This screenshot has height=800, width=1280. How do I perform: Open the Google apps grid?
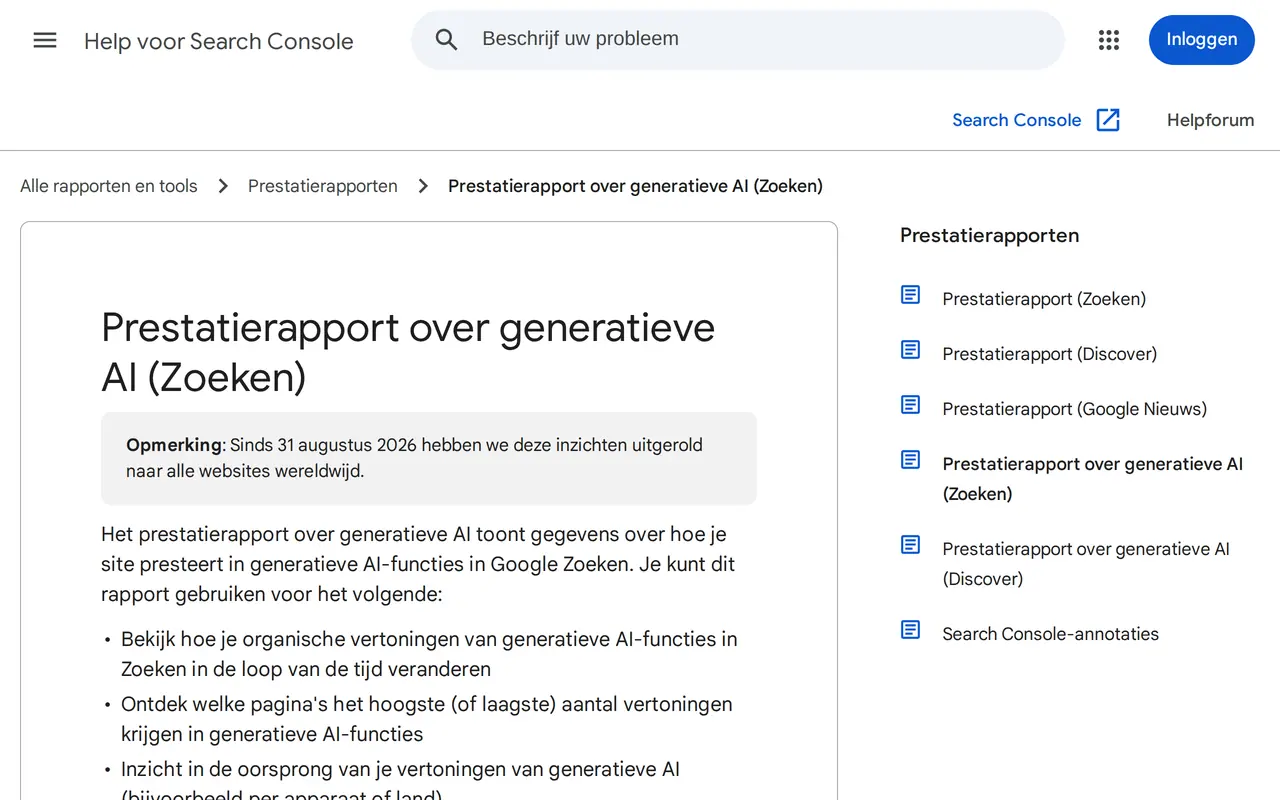pyautogui.click(x=1109, y=40)
